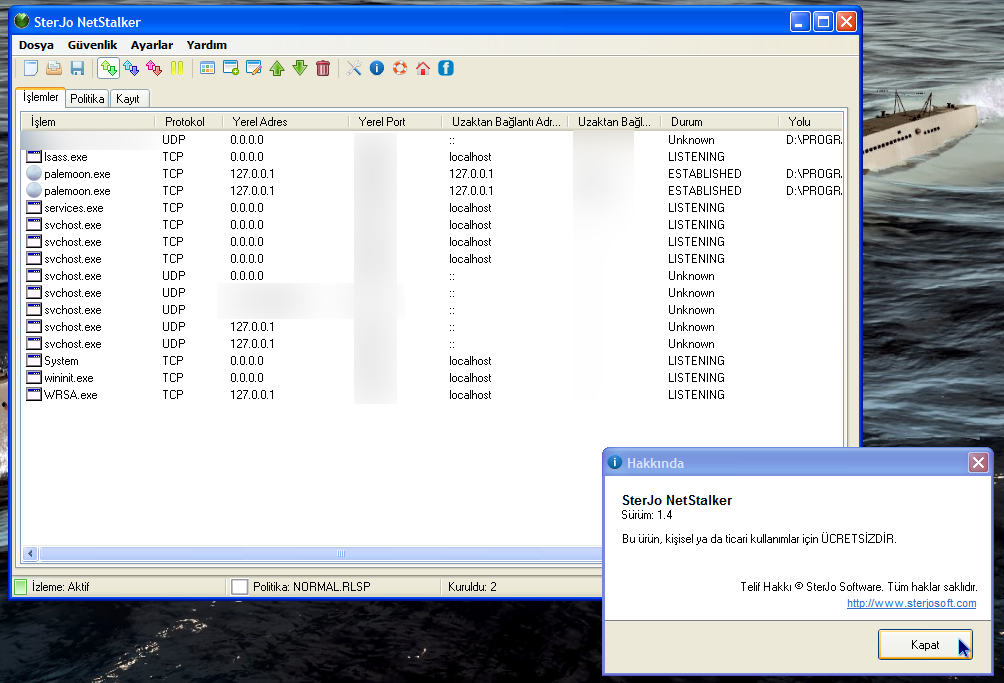Click the Uzaktan Bağlantı Adr... column header
This screenshot has height=683, width=1004.
(505, 122)
